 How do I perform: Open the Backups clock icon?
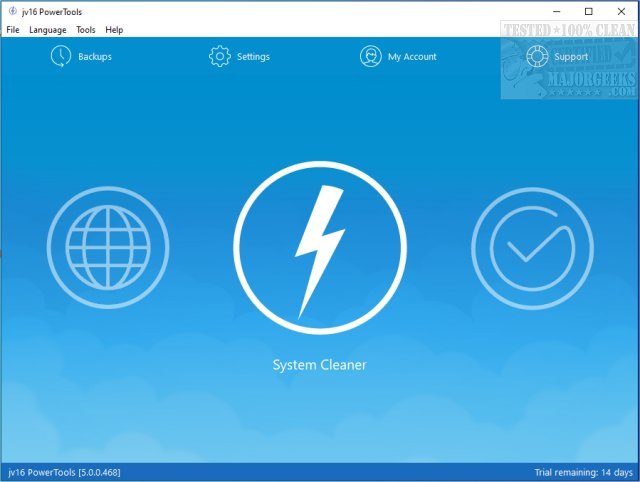[61, 56]
